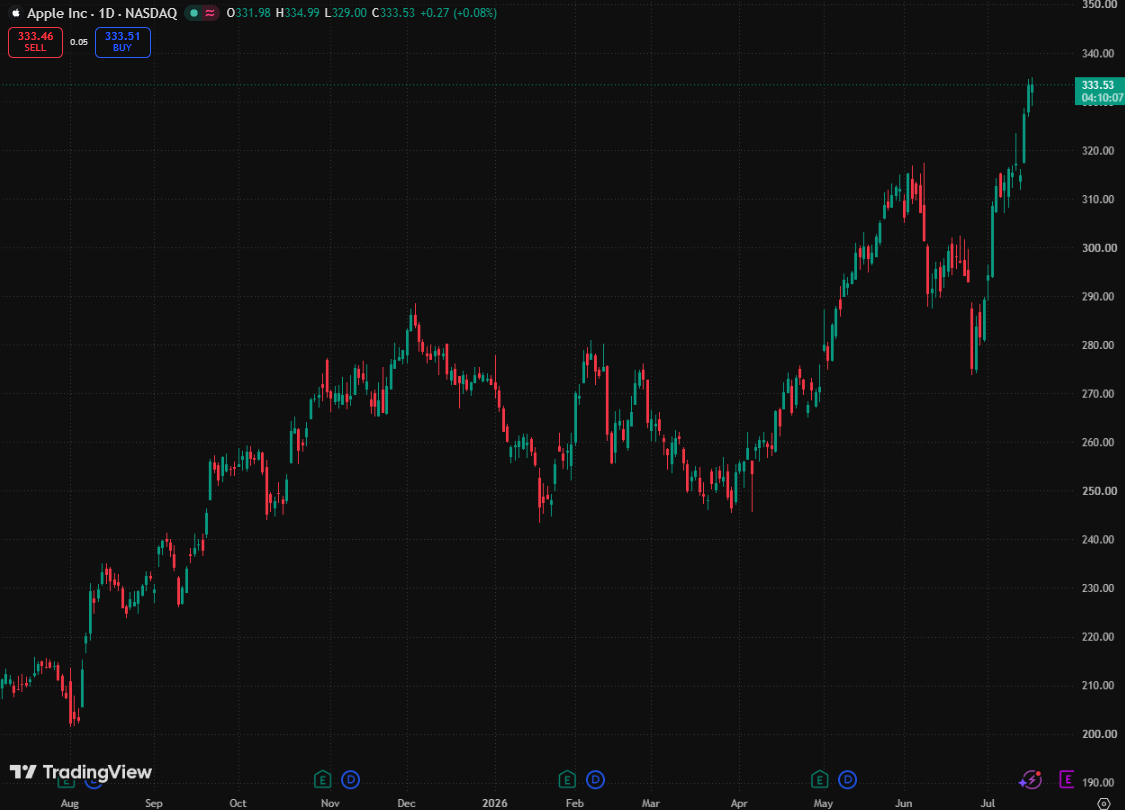Open the May dividend D marker

click(847, 779)
